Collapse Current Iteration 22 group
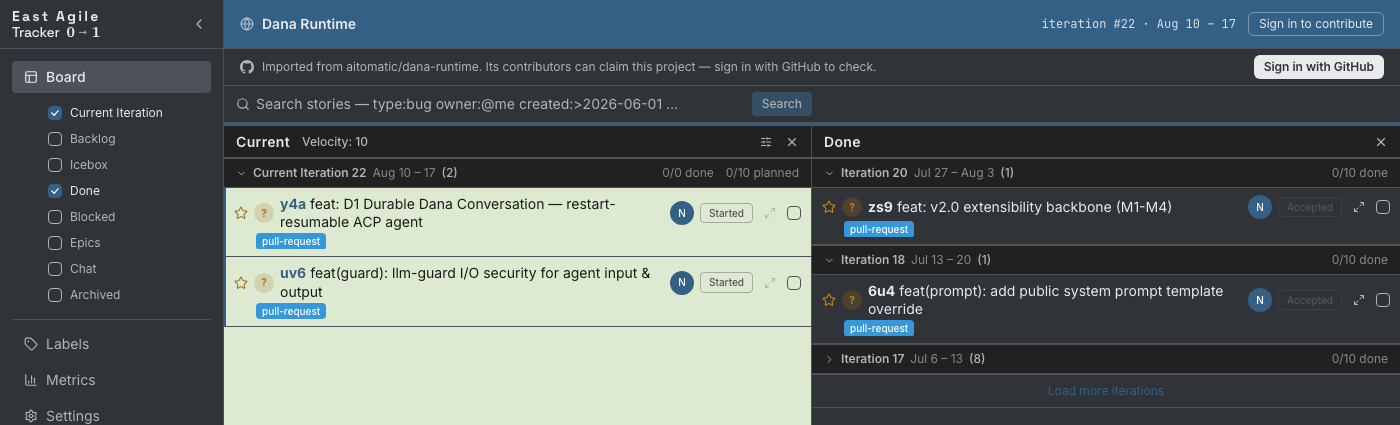The width and height of the screenshot is (1400, 425). click(x=241, y=173)
